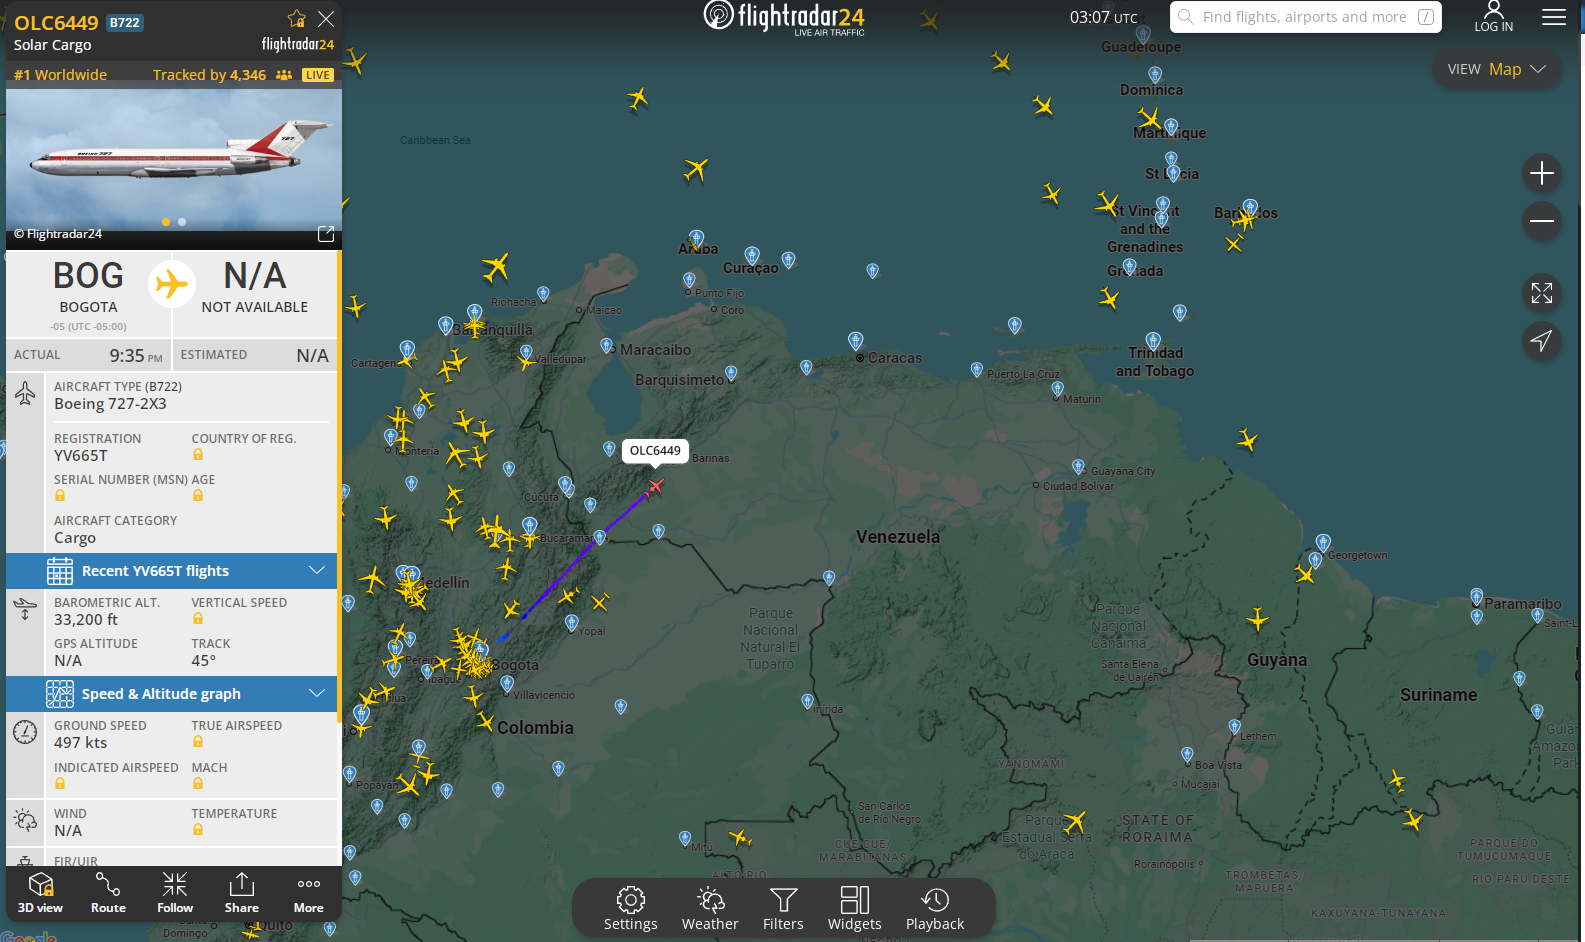Open the VIEW Map dropdown
The width and height of the screenshot is (1585, 942).
[x=1497, y=69]
